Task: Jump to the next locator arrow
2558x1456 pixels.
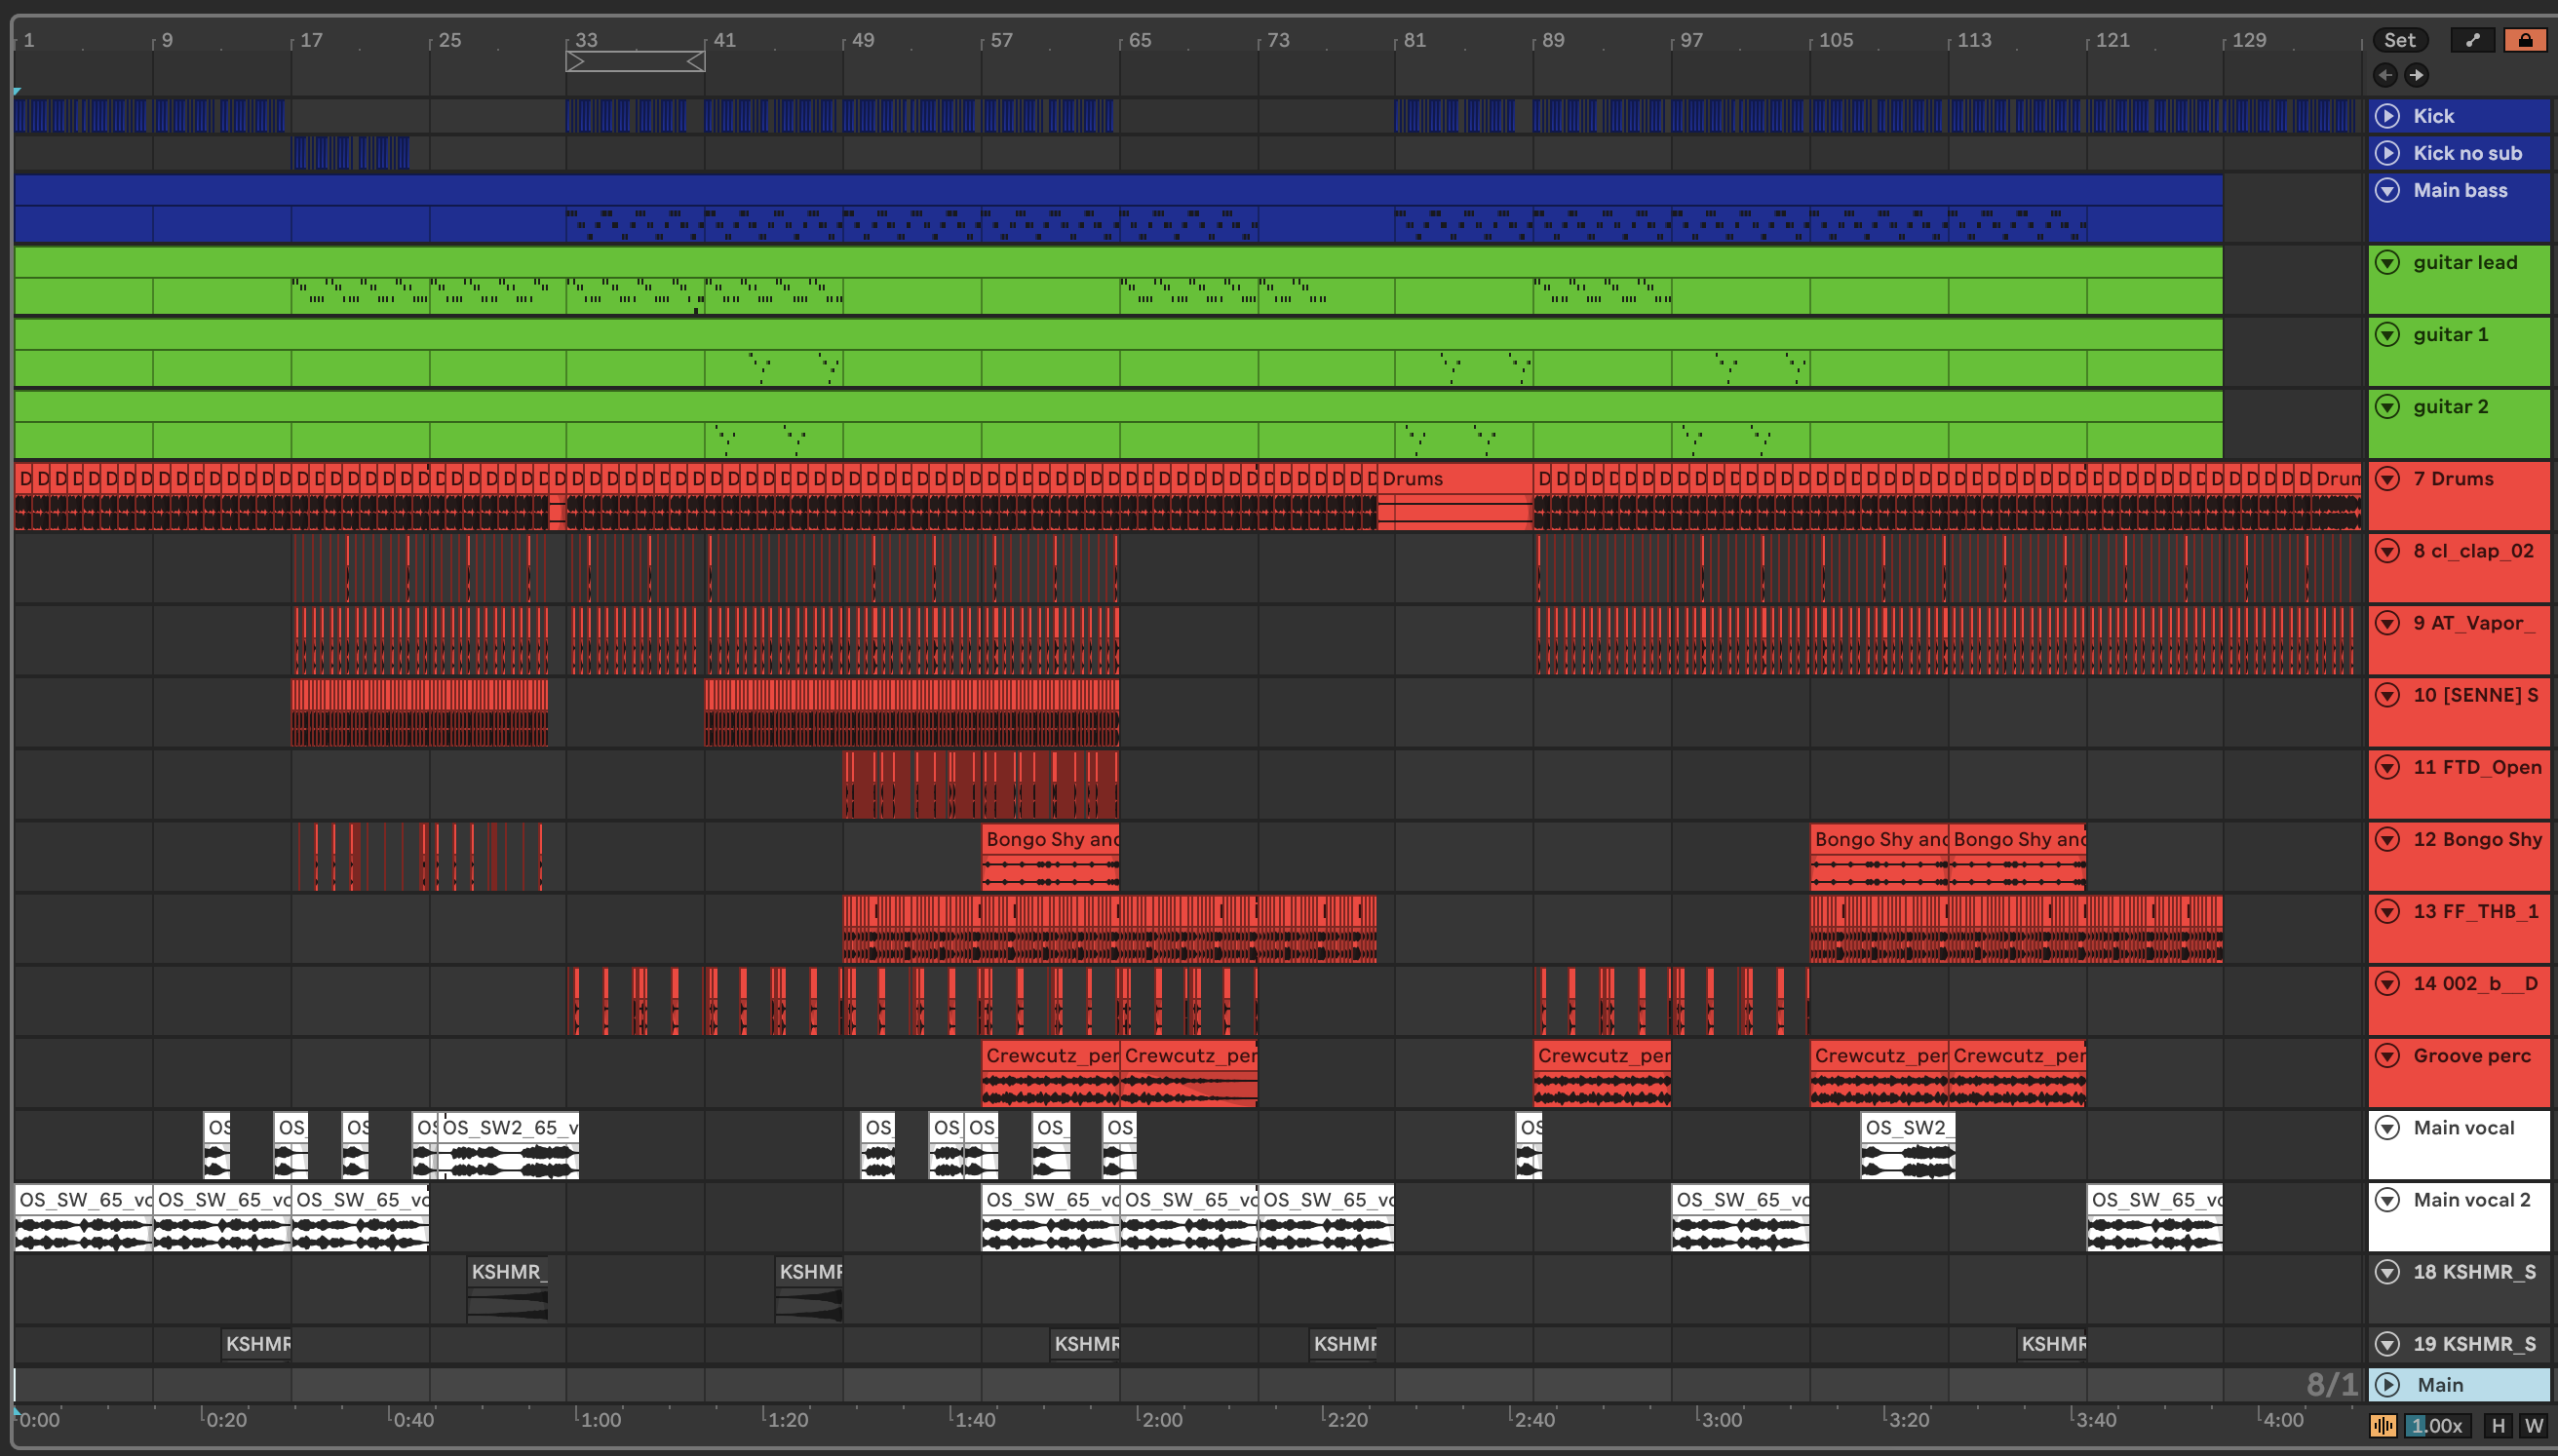Action: pyautogui.click(x=2416, y=75)
